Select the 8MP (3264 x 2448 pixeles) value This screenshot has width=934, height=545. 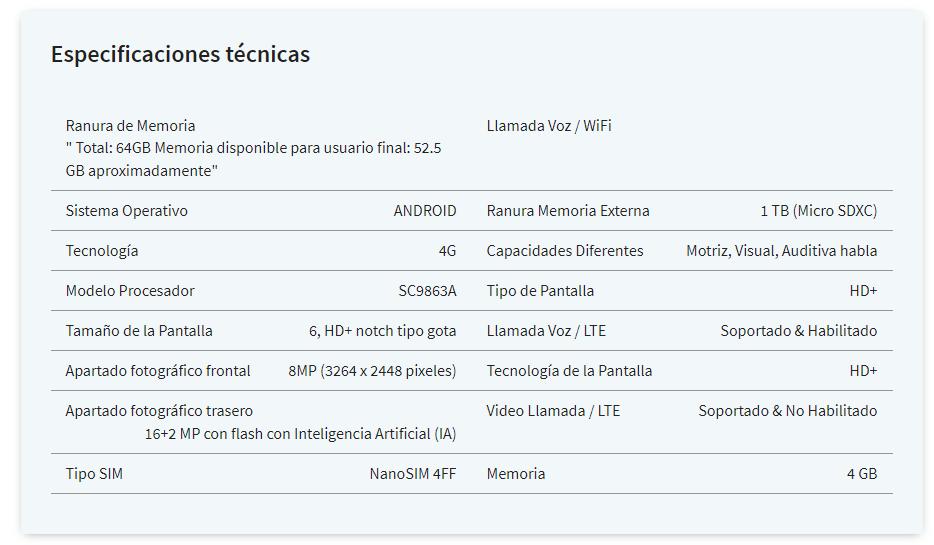pyautogui.click(x=372, y=370)
